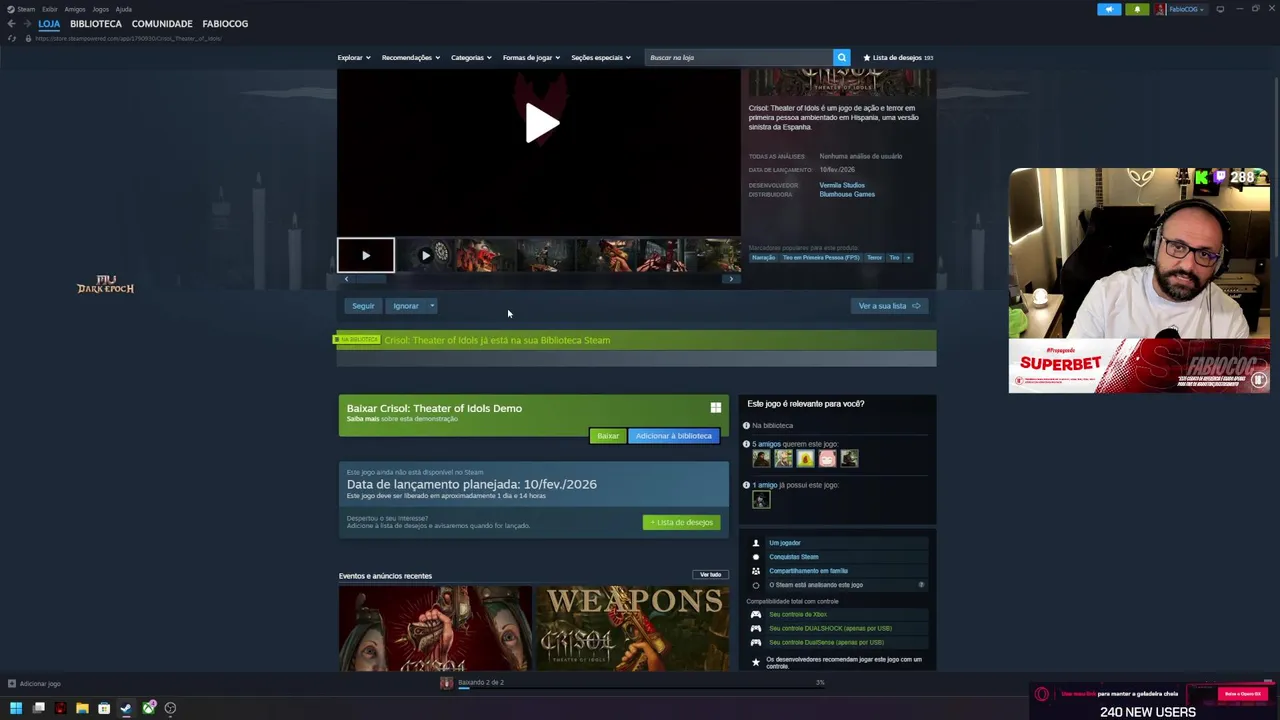Open the Ignorar dropdown arrow
Viewport: 1280px width, 720px height.
pyautogui.click(x=432, y=306)
